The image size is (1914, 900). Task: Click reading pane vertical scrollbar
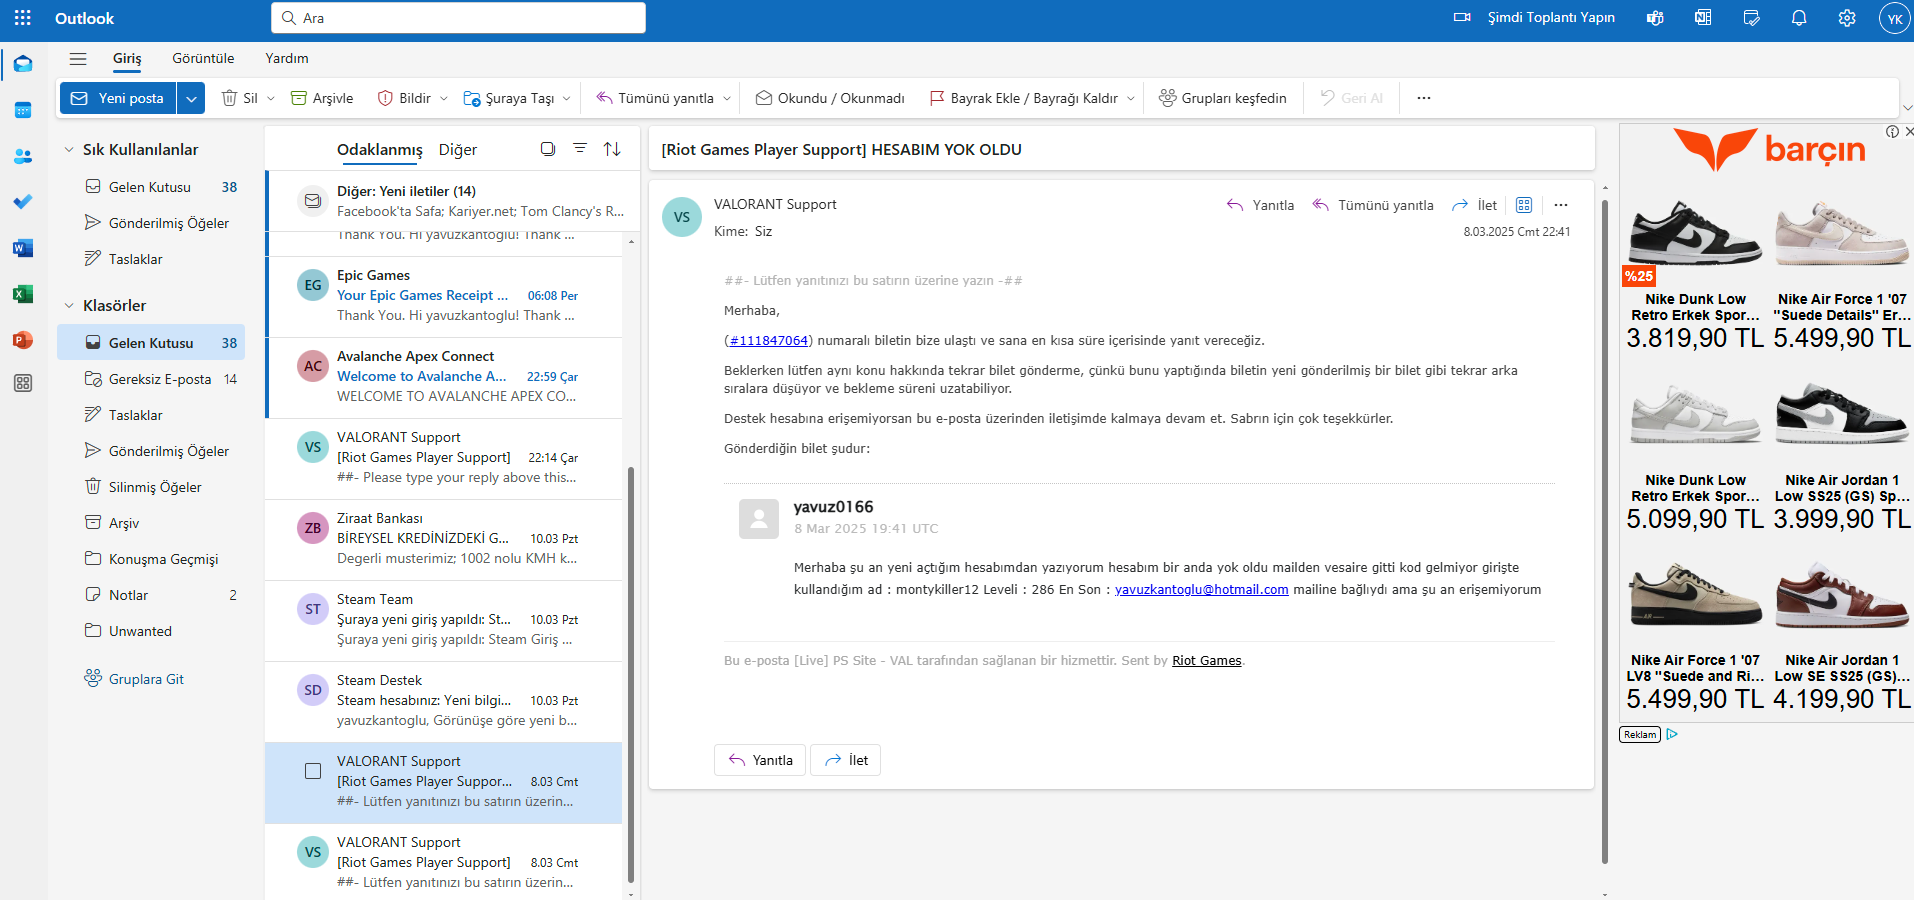[x=1605, y=530]
